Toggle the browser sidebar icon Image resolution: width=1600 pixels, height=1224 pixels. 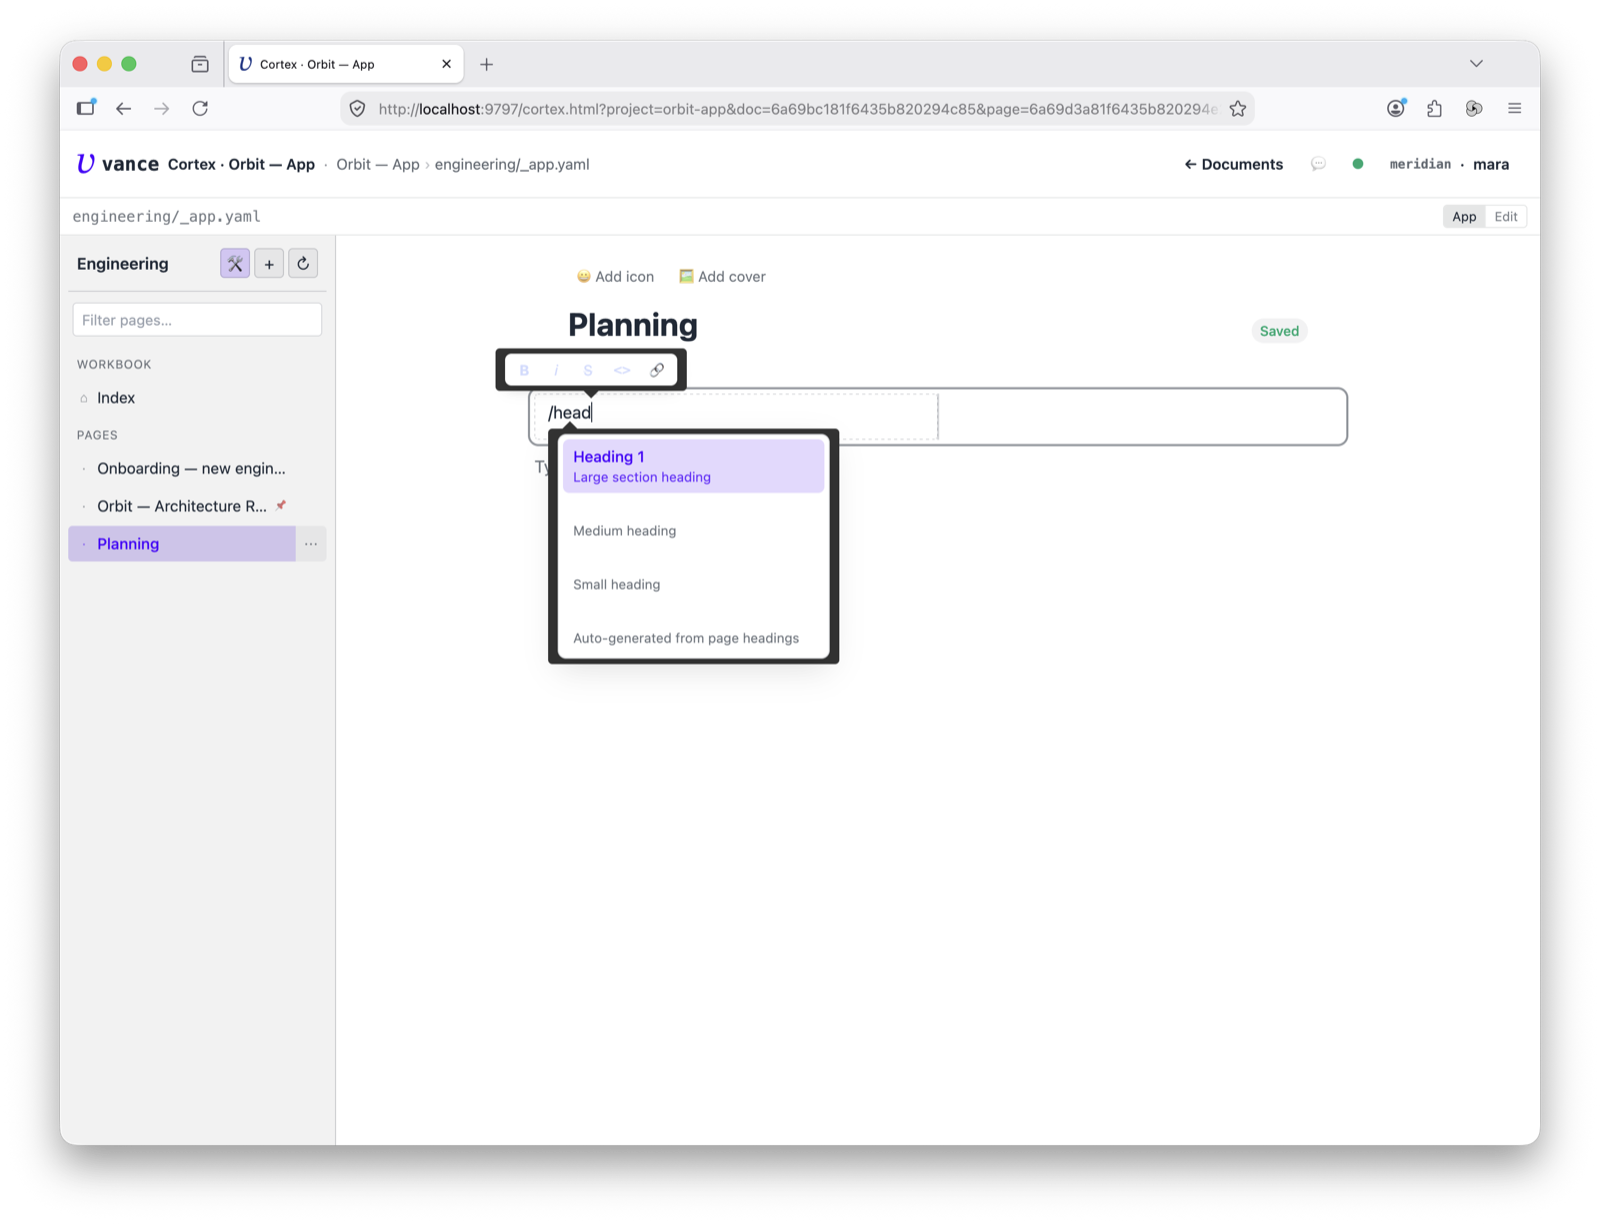(x=86, y=107)
